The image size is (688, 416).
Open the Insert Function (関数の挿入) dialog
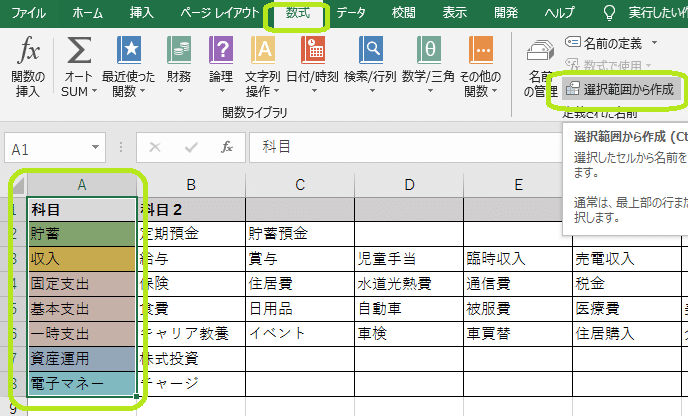click(x=28, y=67)
